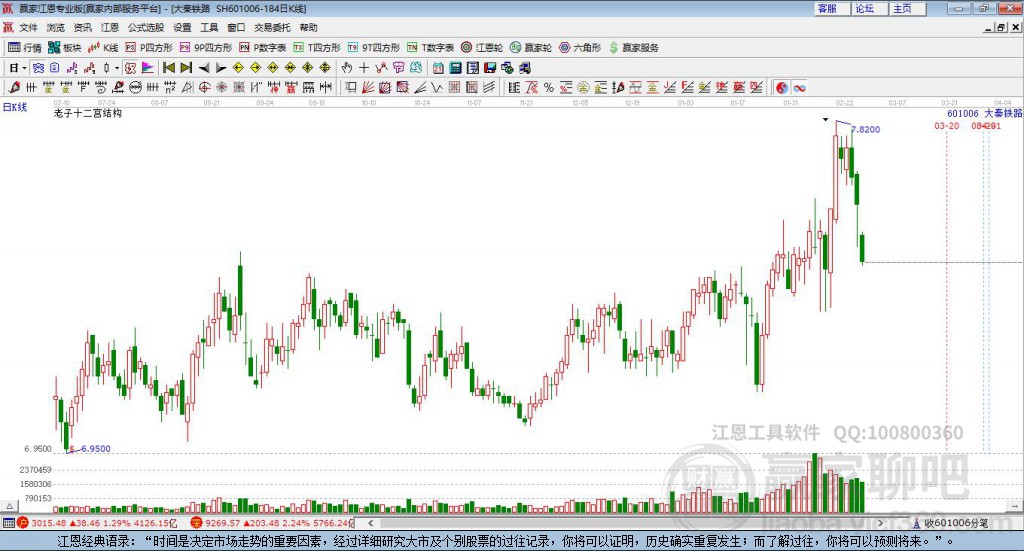Click the gold coin 金 circle icon

[583, 87]
